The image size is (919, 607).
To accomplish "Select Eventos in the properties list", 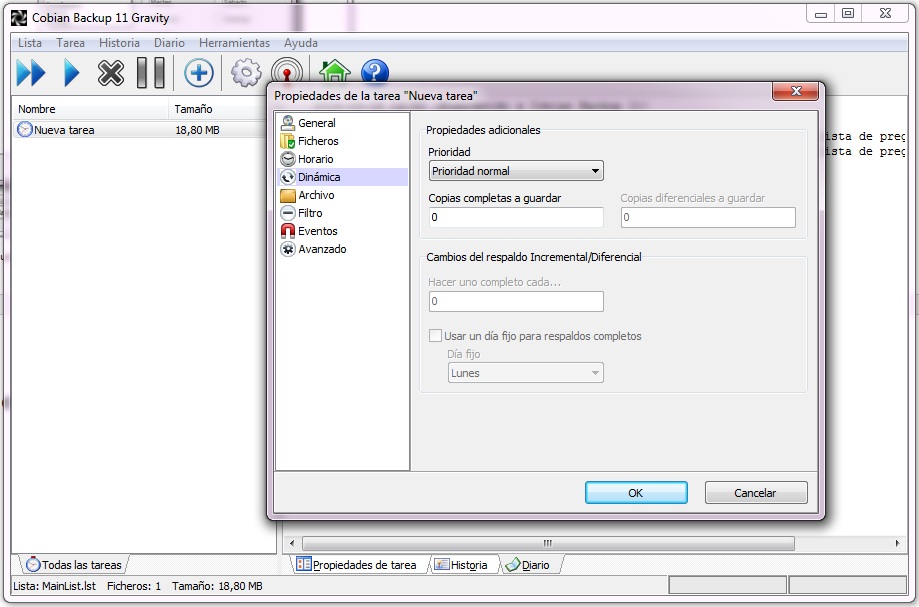I will click(x=318, y=231).
